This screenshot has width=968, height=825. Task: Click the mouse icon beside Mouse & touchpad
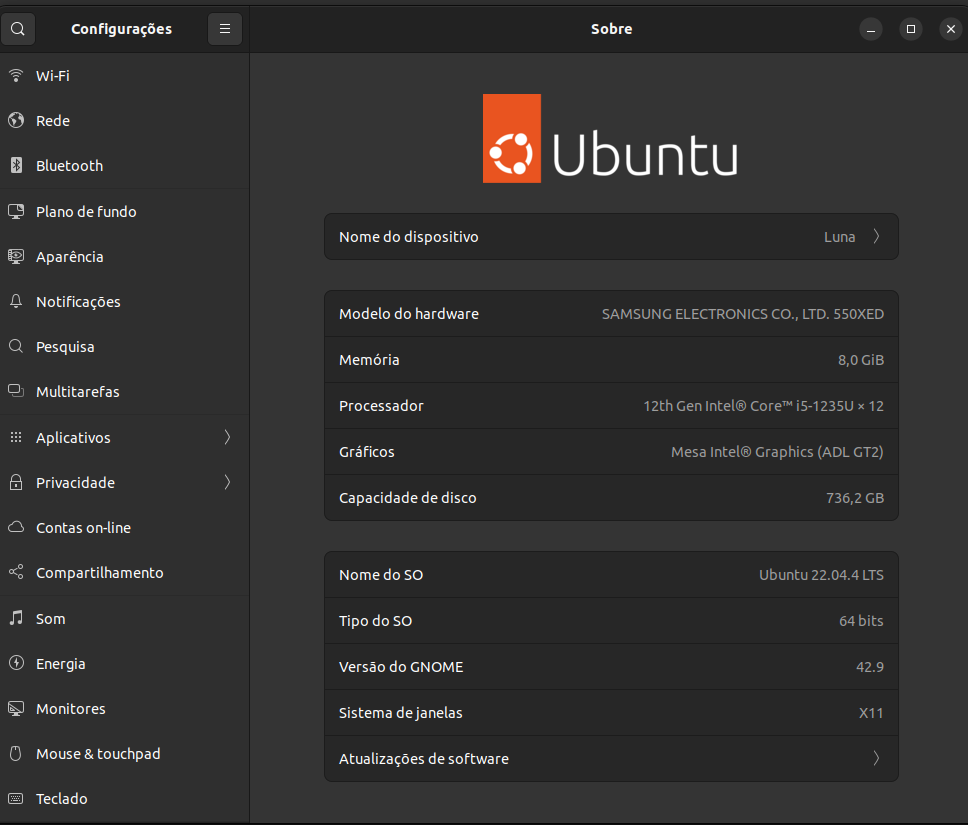coord(16,753)
